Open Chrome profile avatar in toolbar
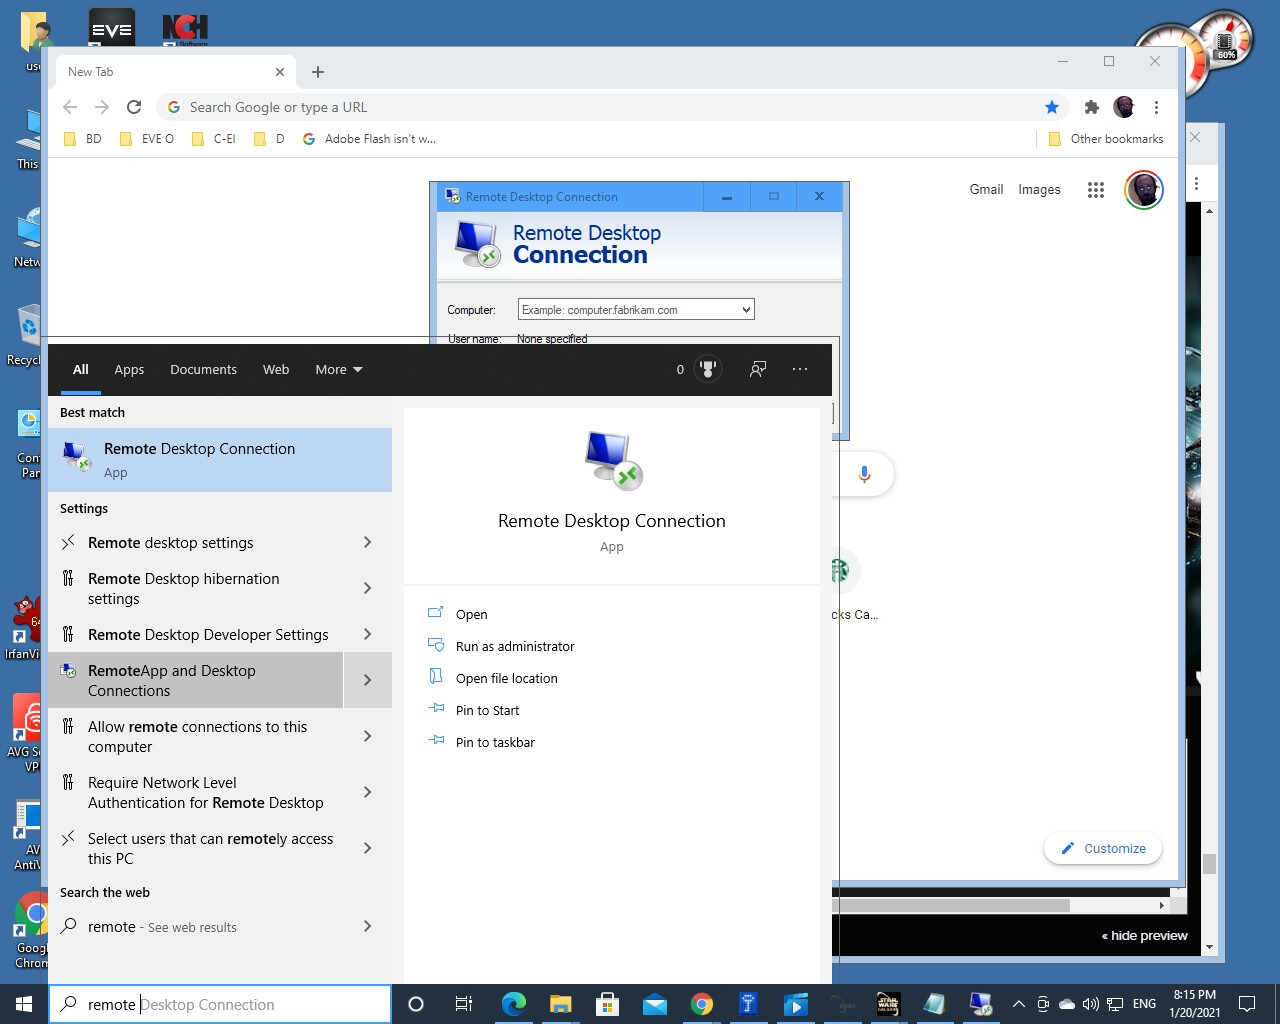The image size is (1280, 1024). 1124,107
